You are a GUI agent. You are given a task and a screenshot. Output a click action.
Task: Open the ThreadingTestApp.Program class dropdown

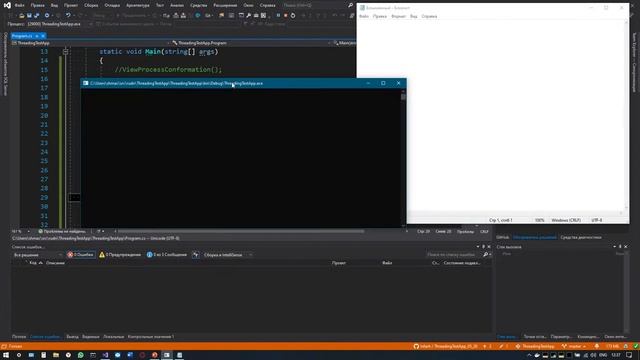[251, 43]
